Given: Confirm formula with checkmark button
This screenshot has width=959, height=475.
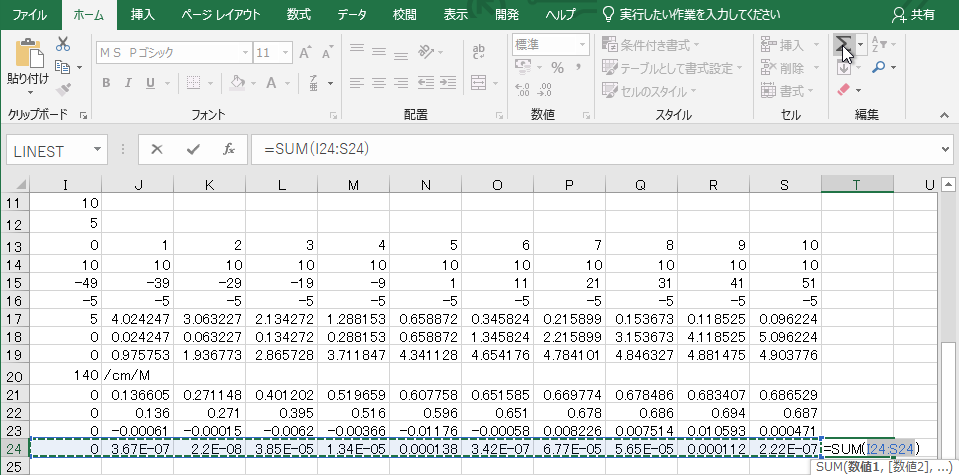Looking at the screenshot, I should click(x=193, y=150).
